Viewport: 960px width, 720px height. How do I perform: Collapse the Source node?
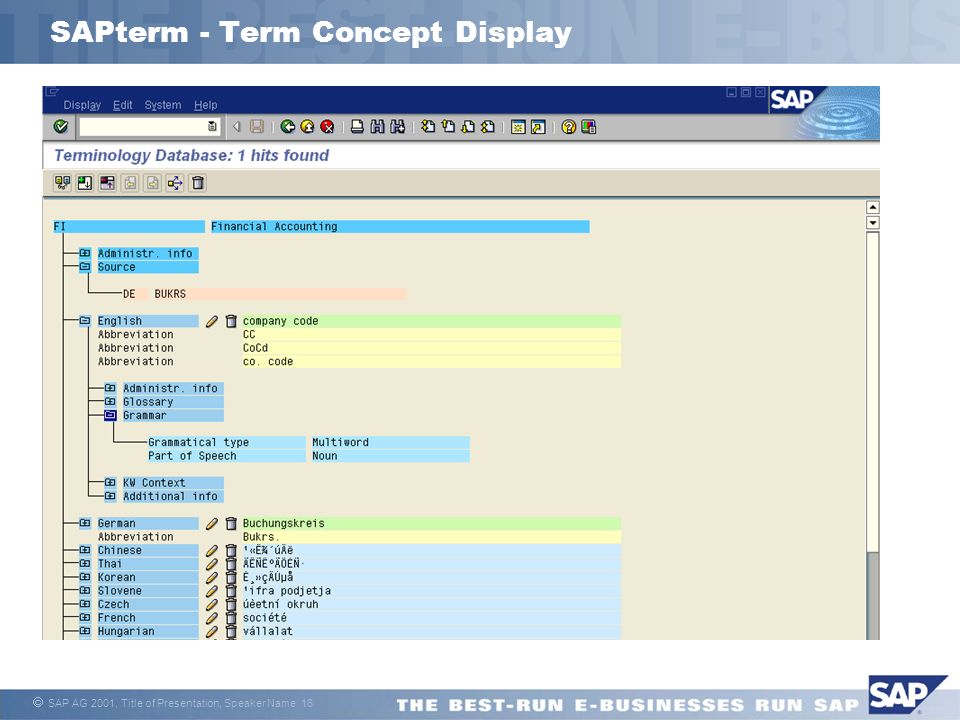point(85,266)
